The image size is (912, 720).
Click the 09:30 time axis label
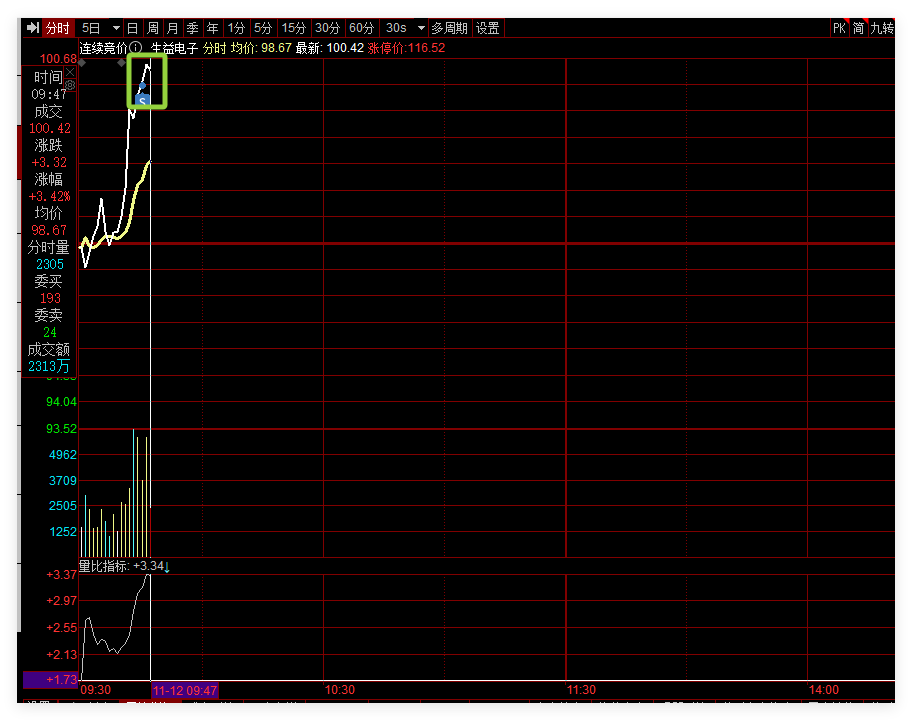95,690
